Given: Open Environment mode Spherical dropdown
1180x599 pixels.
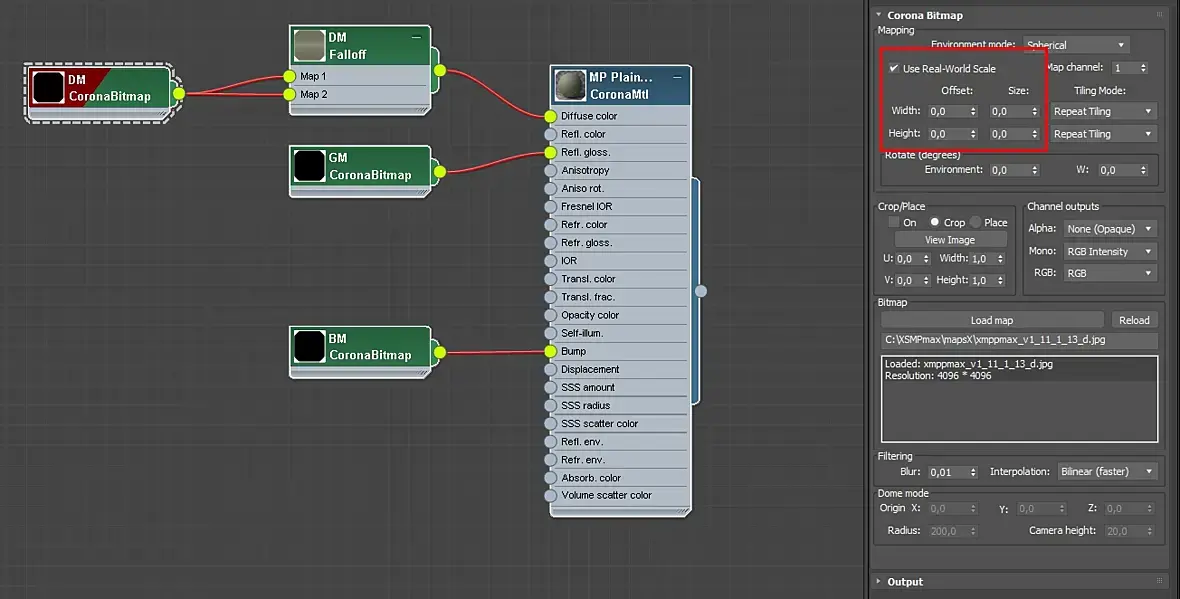Looking at the screenshot, I should [x=1075, y=45].
